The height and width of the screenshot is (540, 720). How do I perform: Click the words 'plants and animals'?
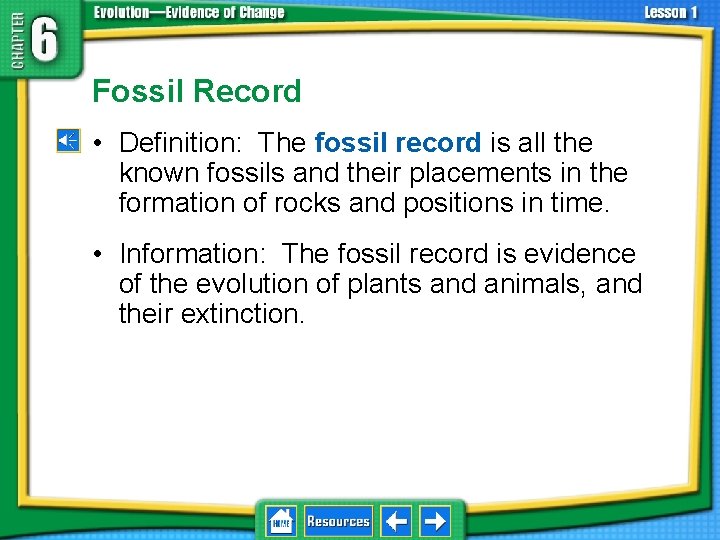pyautogui.click(x=467, y=284)
